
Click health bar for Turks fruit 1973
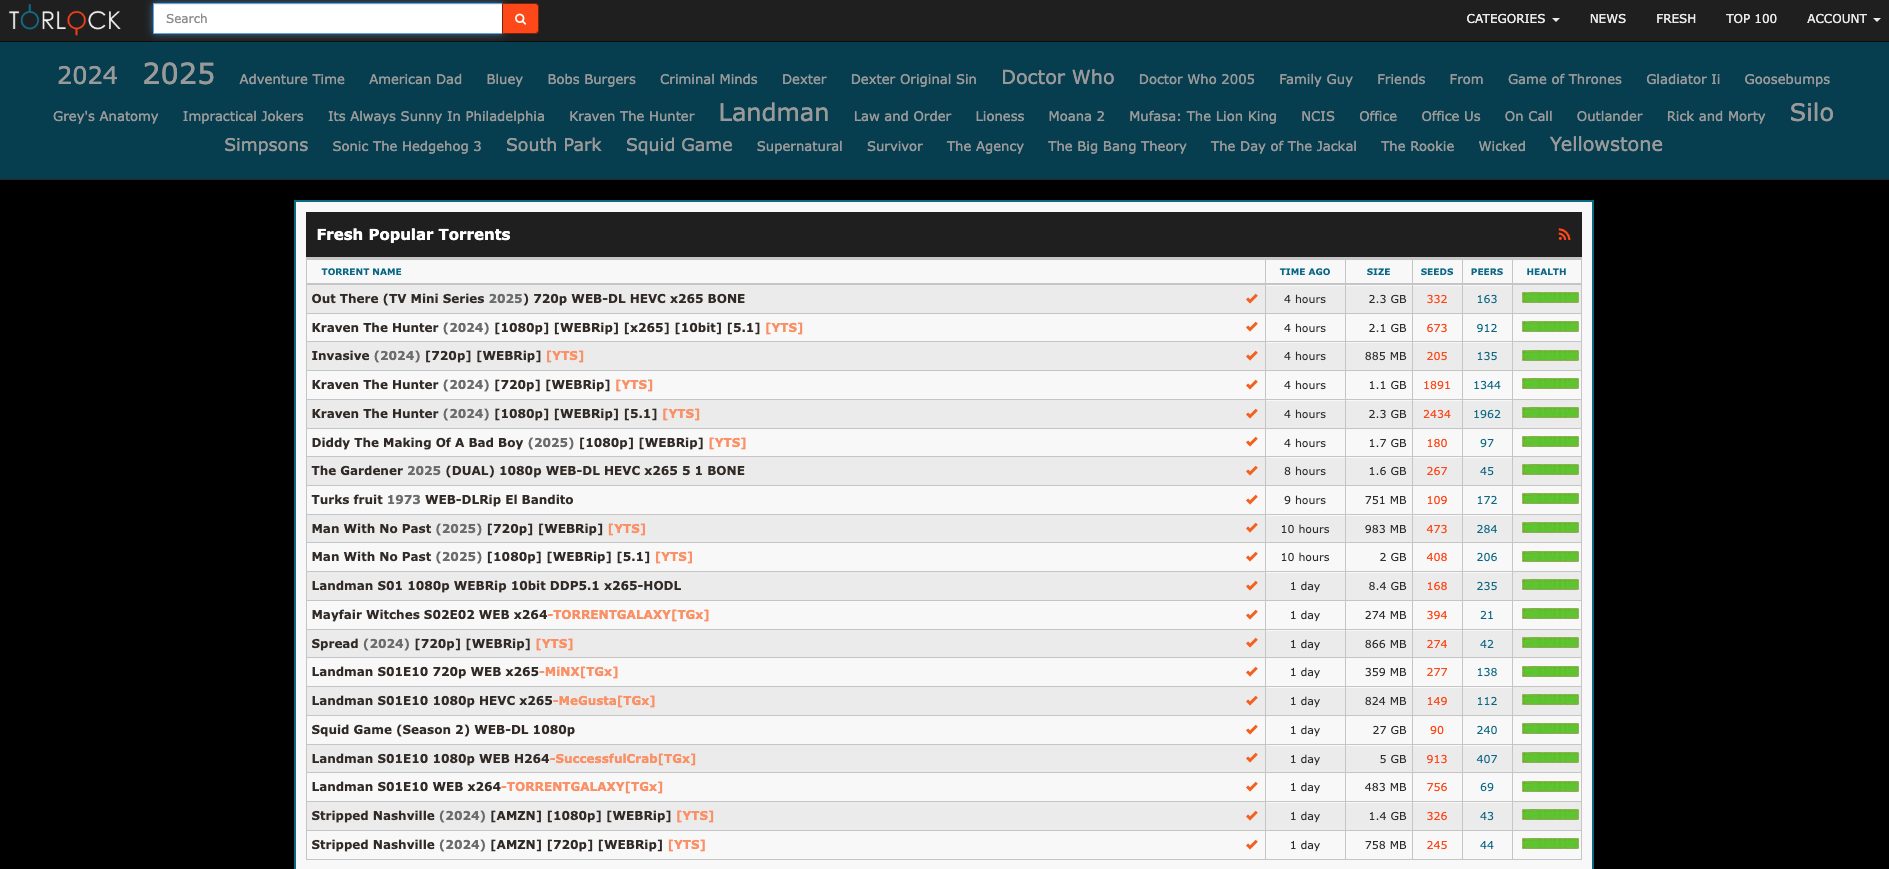pyautogui.click(x=1549, y=499)
